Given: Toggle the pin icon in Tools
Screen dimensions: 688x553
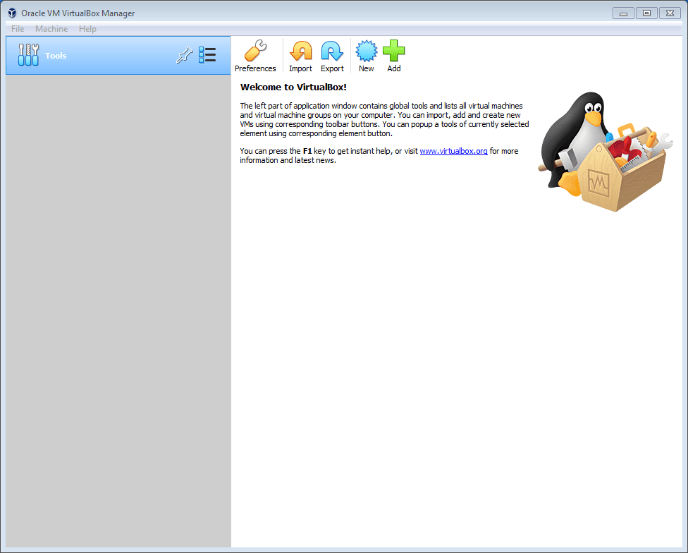Looking at the screenshot, I should pos(184,55).
